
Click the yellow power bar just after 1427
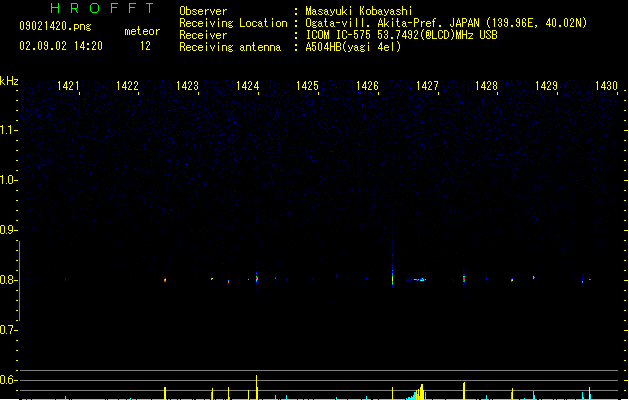click(464, 391)
